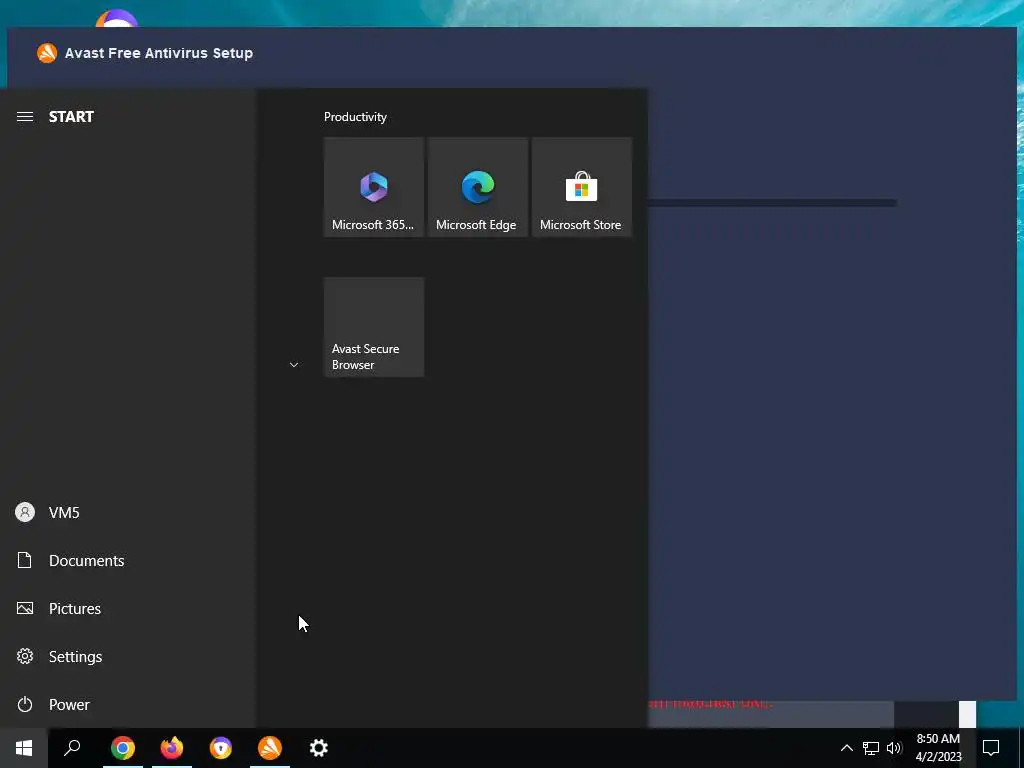Select the Productivity group header

(355, 117)
